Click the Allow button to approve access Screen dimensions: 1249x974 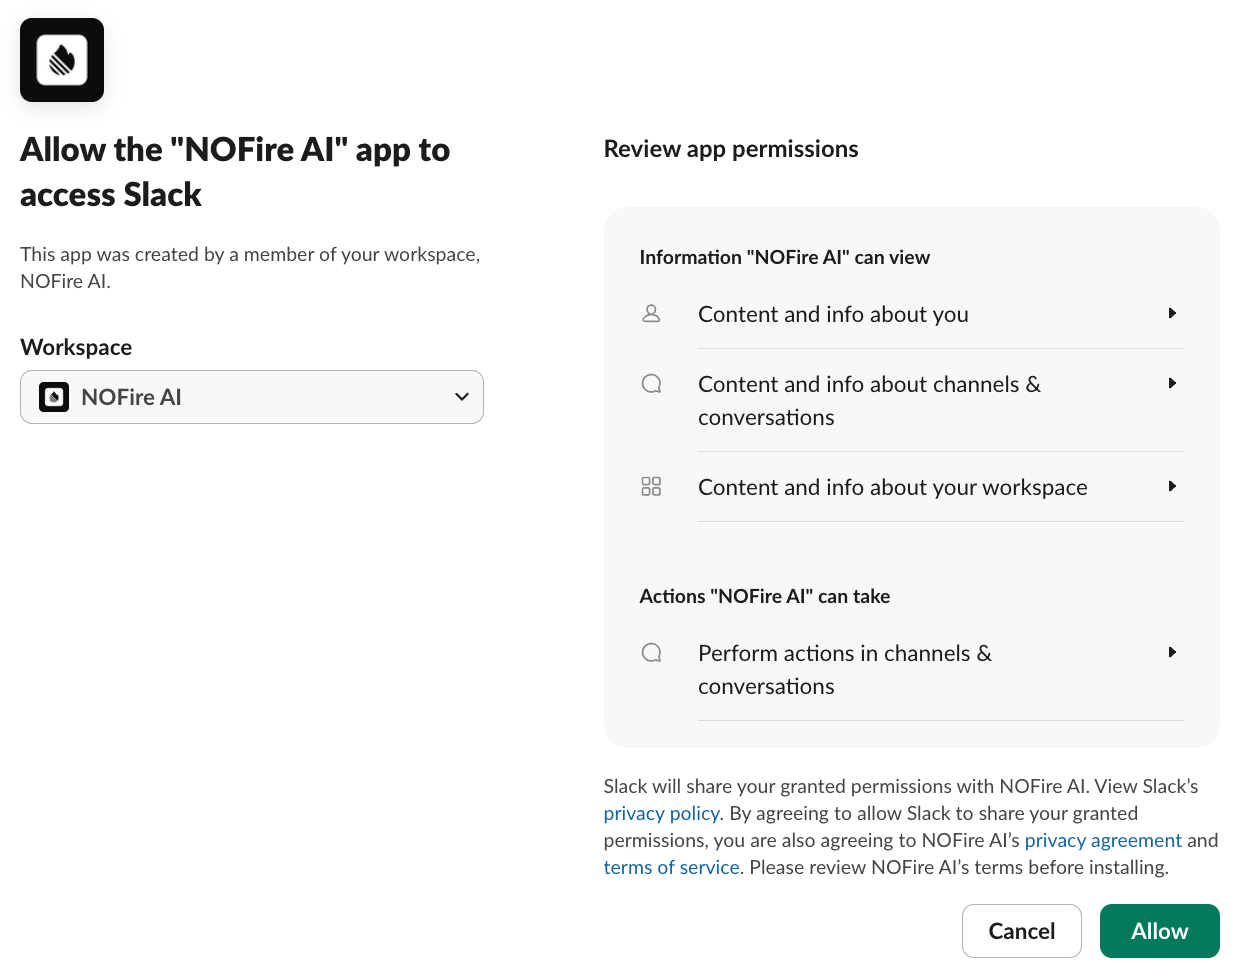pos(1159,931)
